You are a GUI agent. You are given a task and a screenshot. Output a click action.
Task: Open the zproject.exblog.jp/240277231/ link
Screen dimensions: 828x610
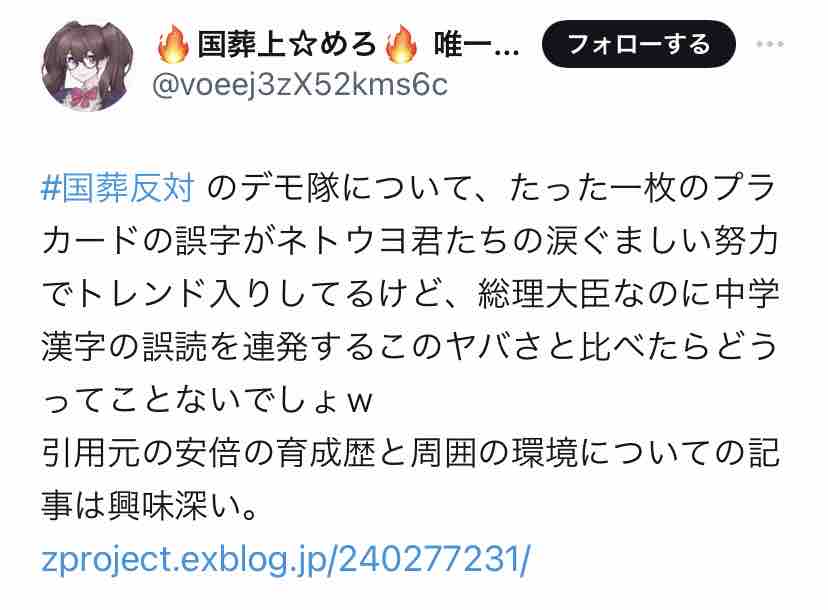coord(285,558)
